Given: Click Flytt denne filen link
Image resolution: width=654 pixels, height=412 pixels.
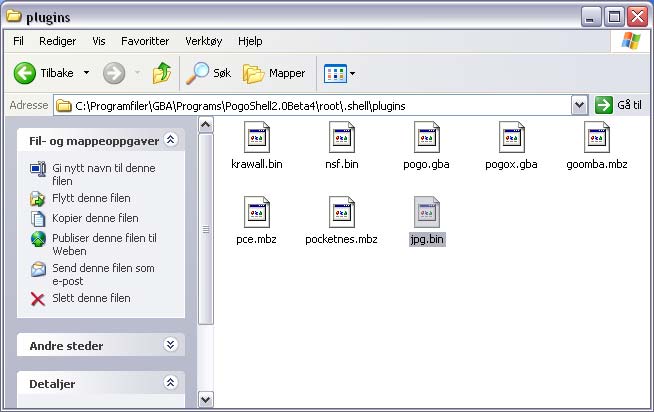Looking at the screenshot, I should coord(91,198).
